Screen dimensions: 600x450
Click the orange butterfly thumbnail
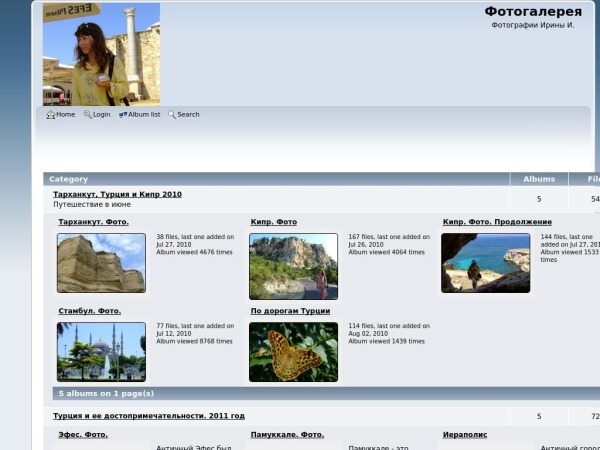293,351
